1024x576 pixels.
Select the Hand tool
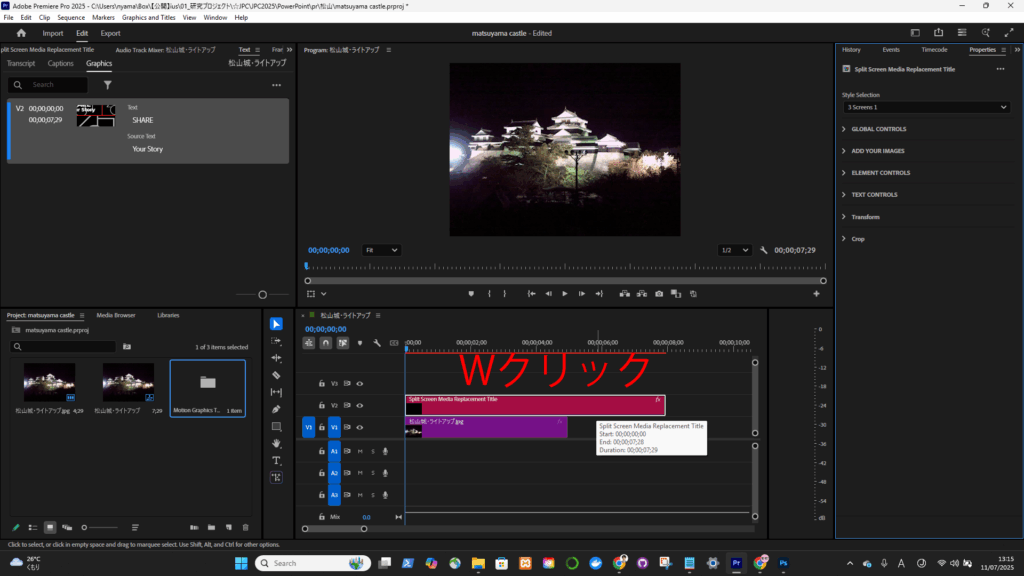pyautogui.click(x=276, y=443)
